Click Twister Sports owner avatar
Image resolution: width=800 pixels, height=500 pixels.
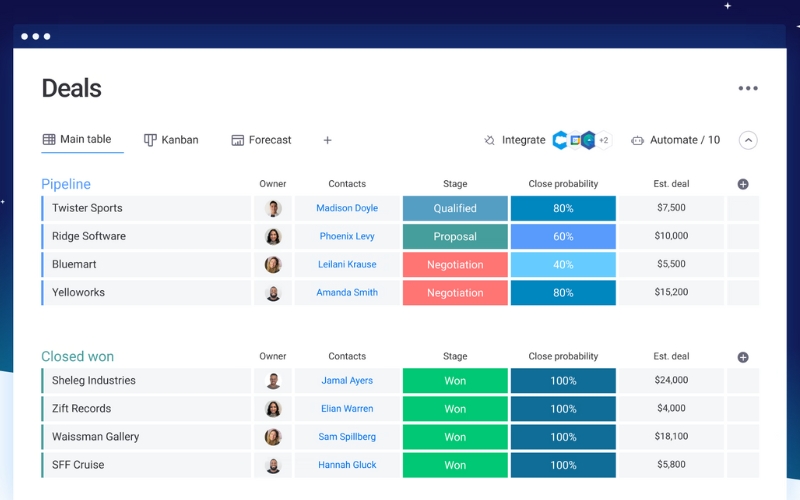tap(273, 209)
